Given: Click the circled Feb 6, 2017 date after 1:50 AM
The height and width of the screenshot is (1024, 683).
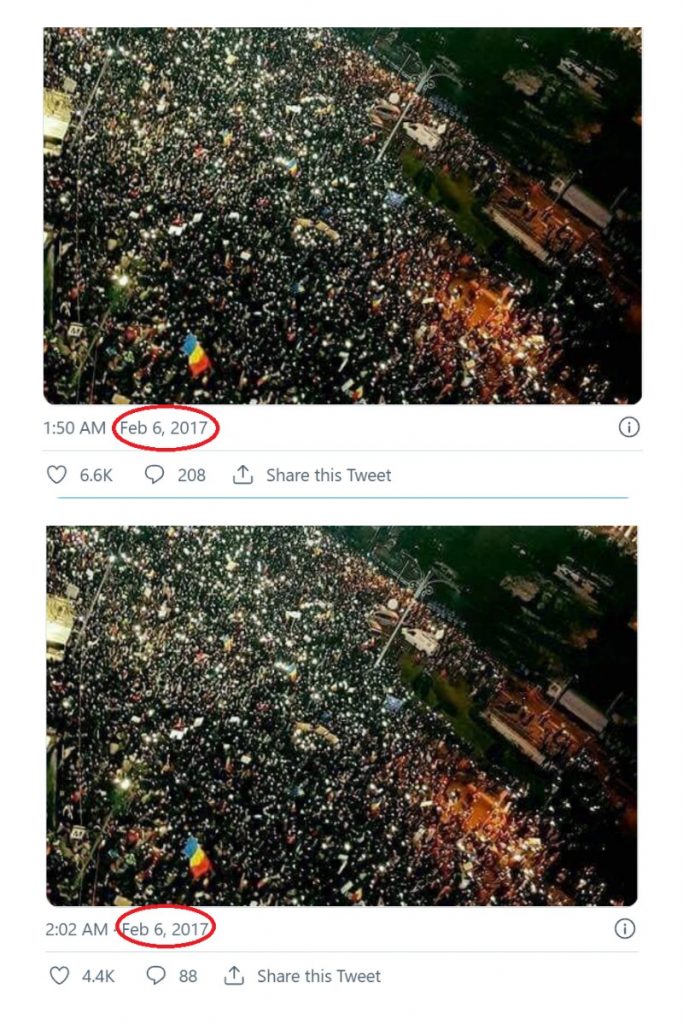Looking at the screenshot, I should [x=164, y=428].
